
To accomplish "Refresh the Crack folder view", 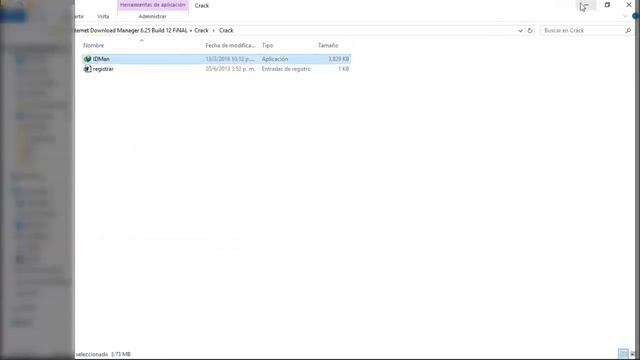I will [530, 30].
